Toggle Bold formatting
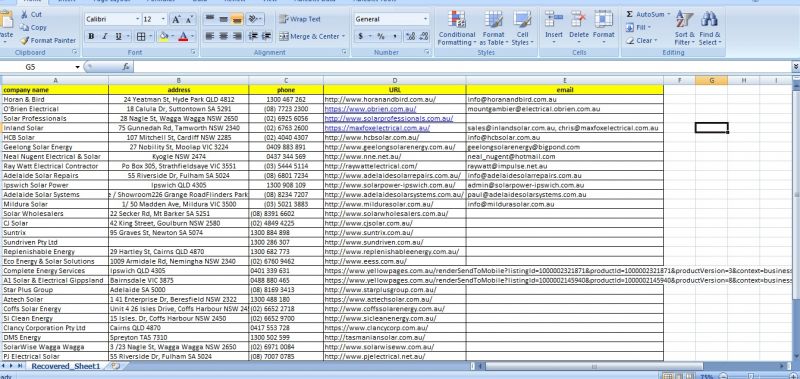 pyautogui.click(x=91, y=36)
